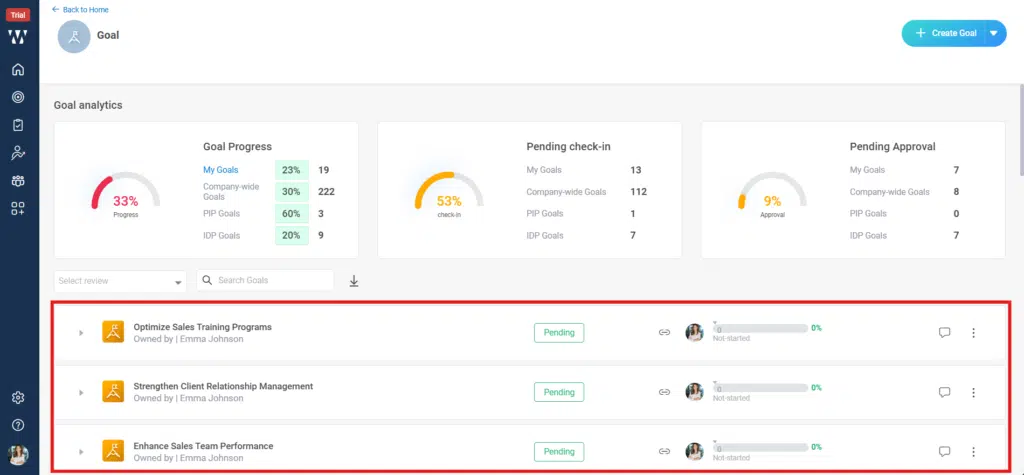Screen dimensions: 1024x475
Task: Open comments for Enhance Sales Team Performance
Action: pyautogui.click(x=944, y=451)
